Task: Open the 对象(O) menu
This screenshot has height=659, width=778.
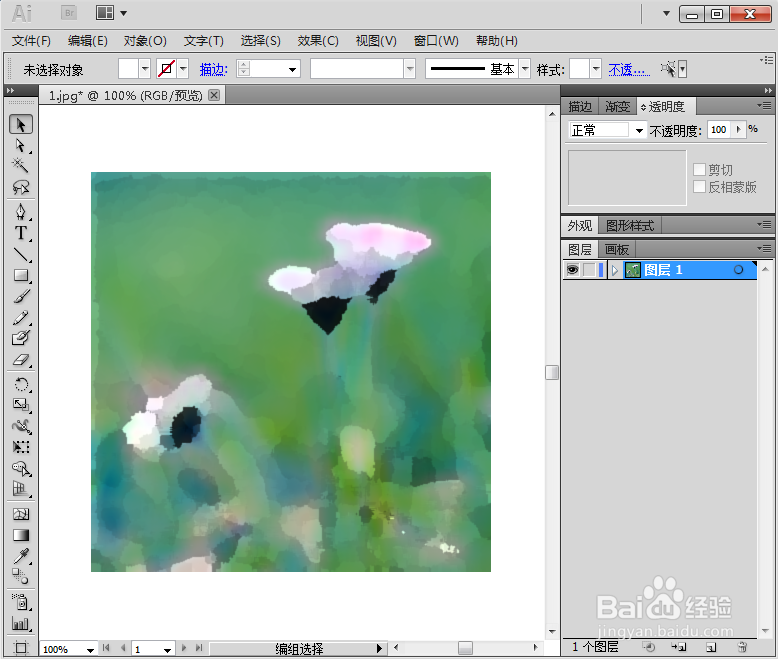Action: coord(145,41)
